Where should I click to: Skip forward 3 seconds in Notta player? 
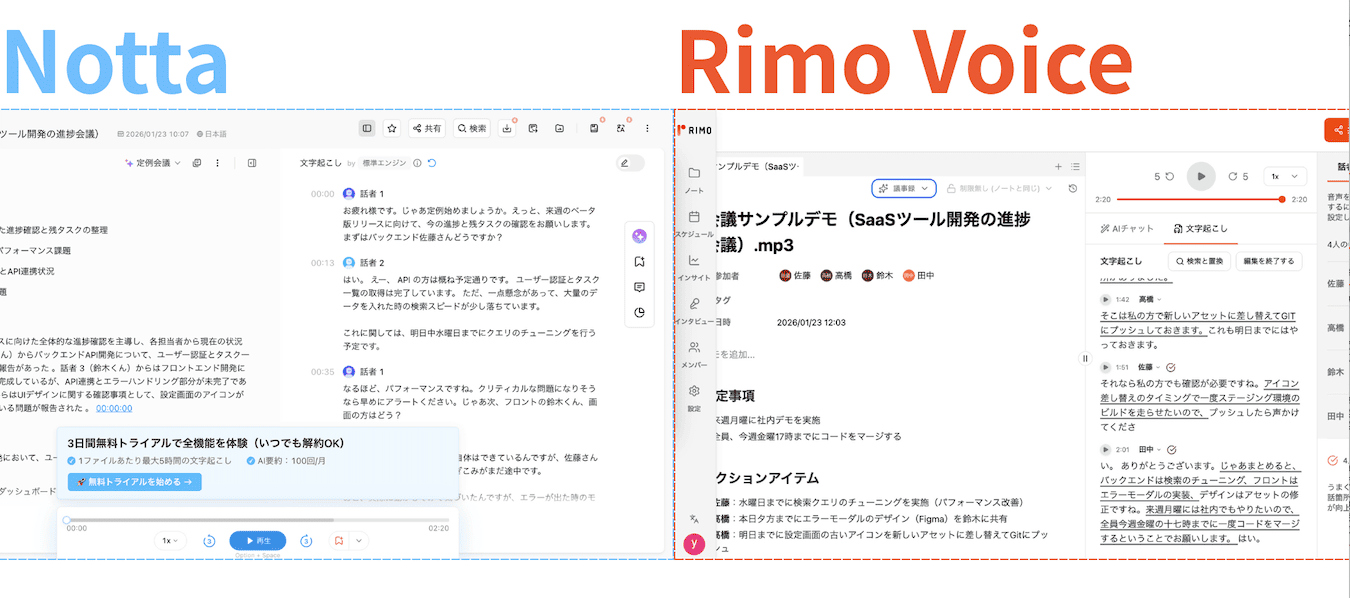pyautogui.click(x=306, y=541)
